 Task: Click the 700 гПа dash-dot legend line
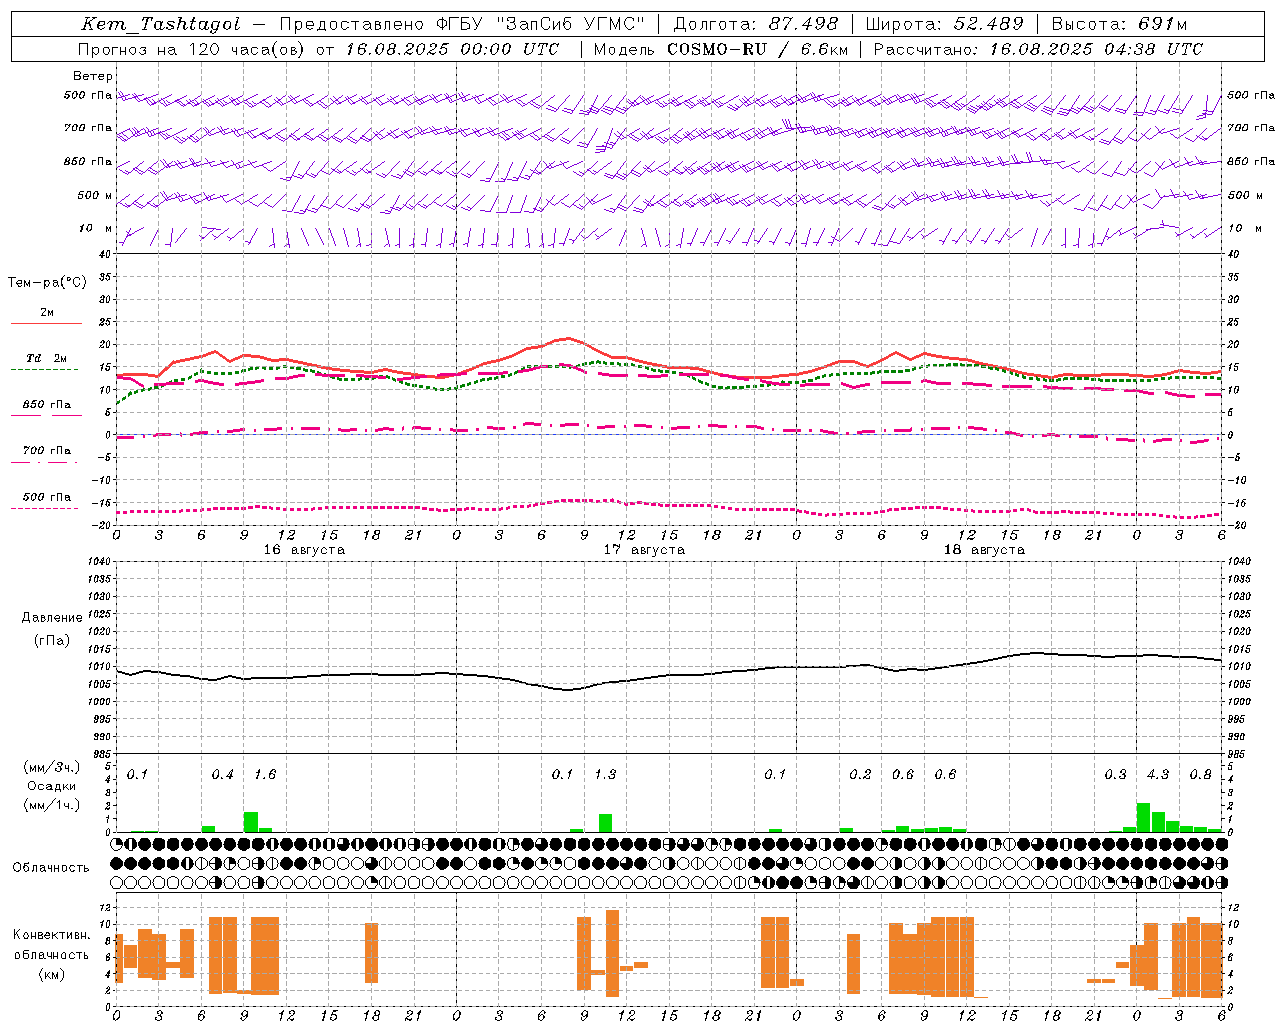45,462
